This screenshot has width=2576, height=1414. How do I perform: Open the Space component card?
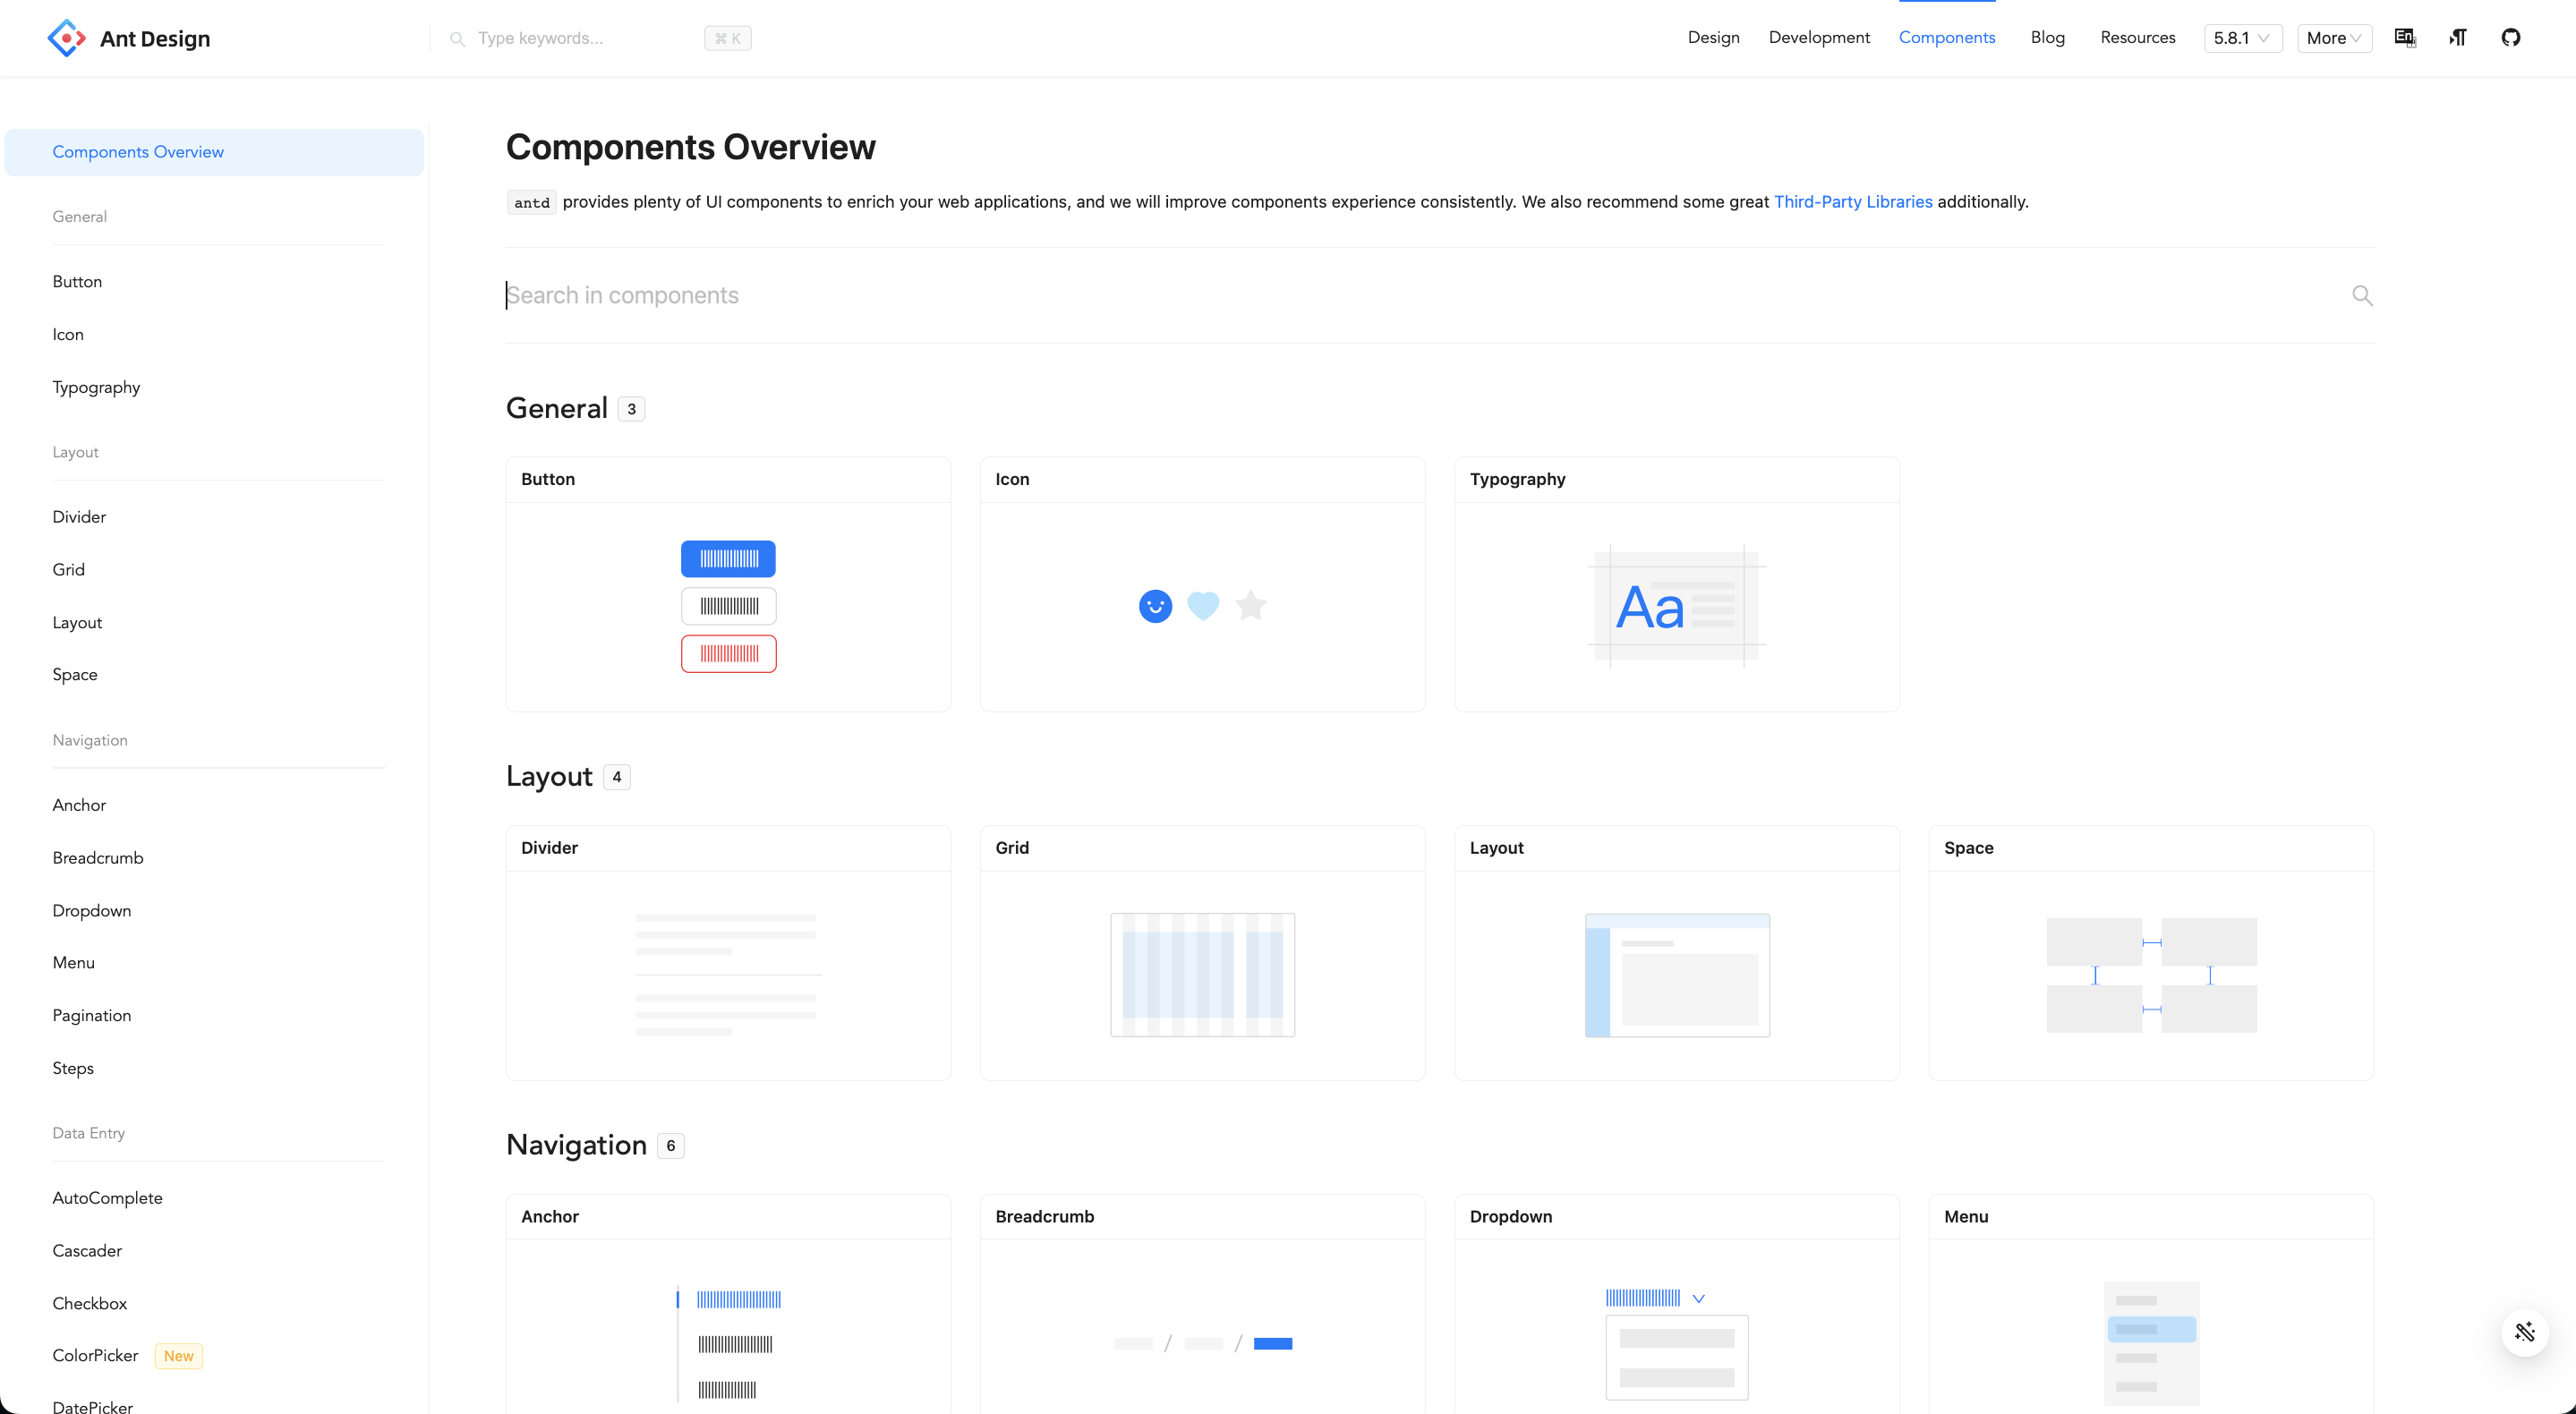[x=2151, y=953]
